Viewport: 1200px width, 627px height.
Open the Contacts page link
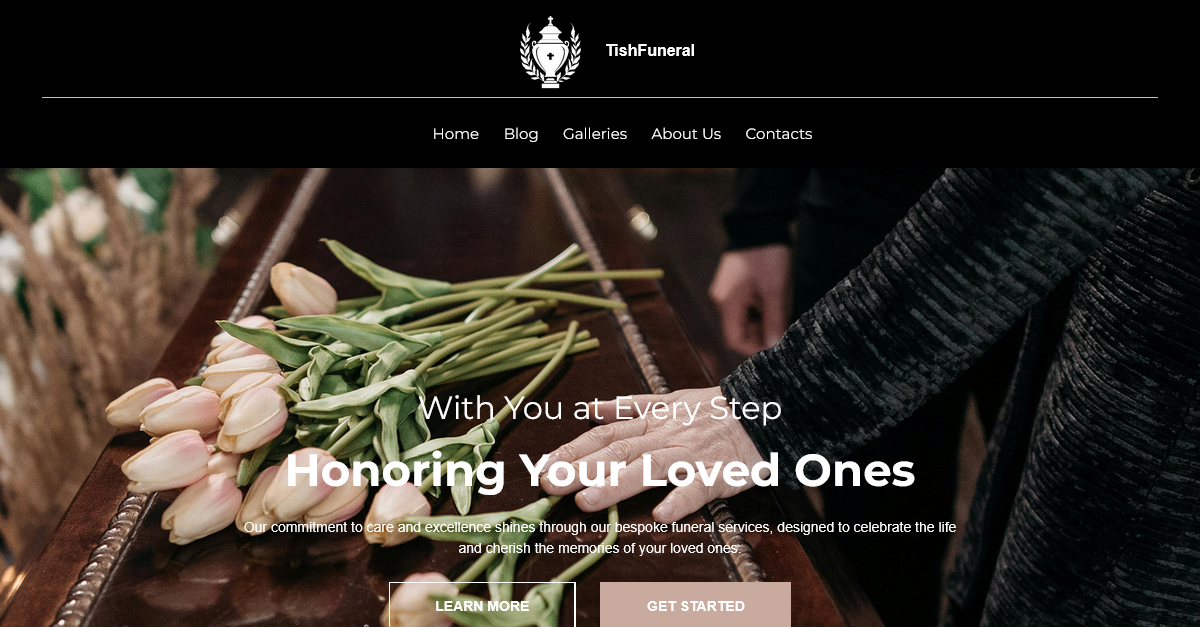[x=779, y=134]
